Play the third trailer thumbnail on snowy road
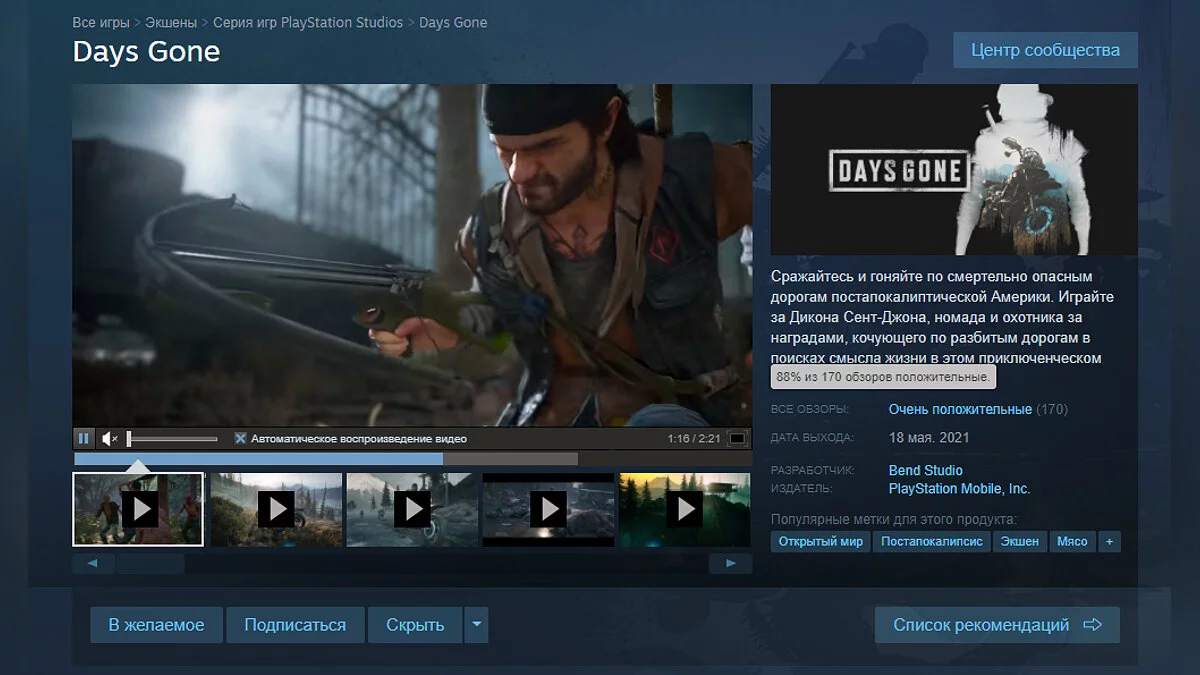 click(x=411, y=509)
